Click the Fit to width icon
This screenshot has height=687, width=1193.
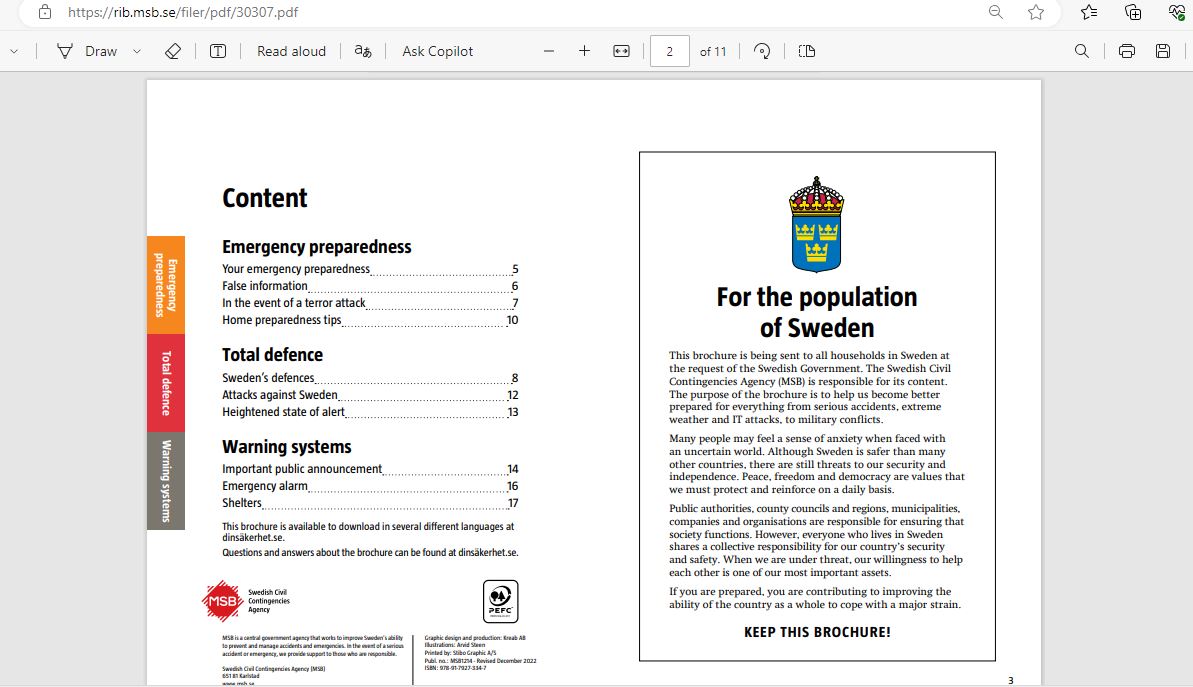[x=622, y=51]
